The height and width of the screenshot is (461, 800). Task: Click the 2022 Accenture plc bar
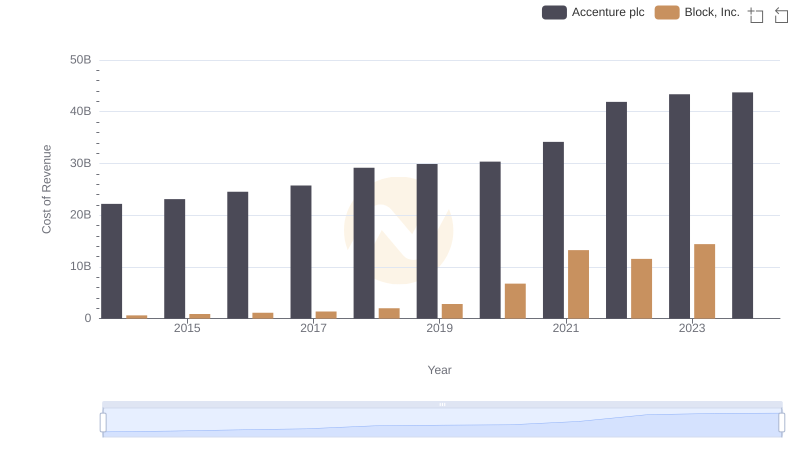[616, 210]
